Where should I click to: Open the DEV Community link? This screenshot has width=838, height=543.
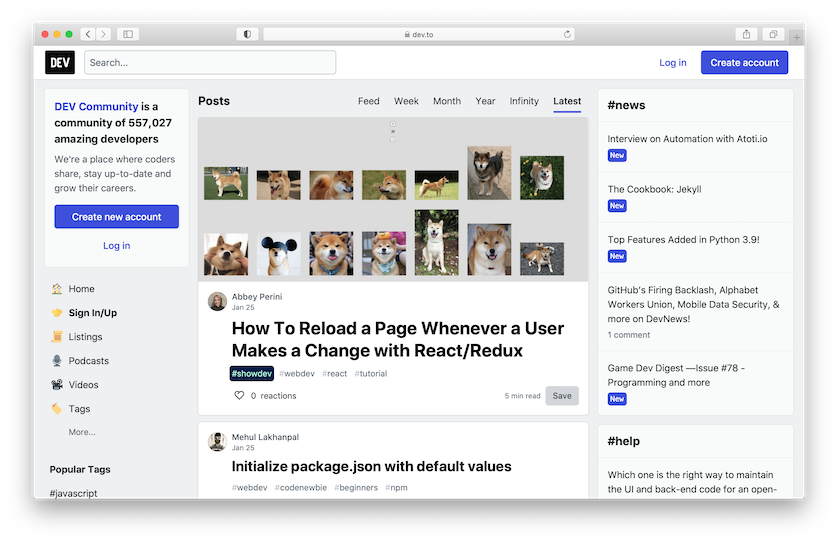click(96, 106)
